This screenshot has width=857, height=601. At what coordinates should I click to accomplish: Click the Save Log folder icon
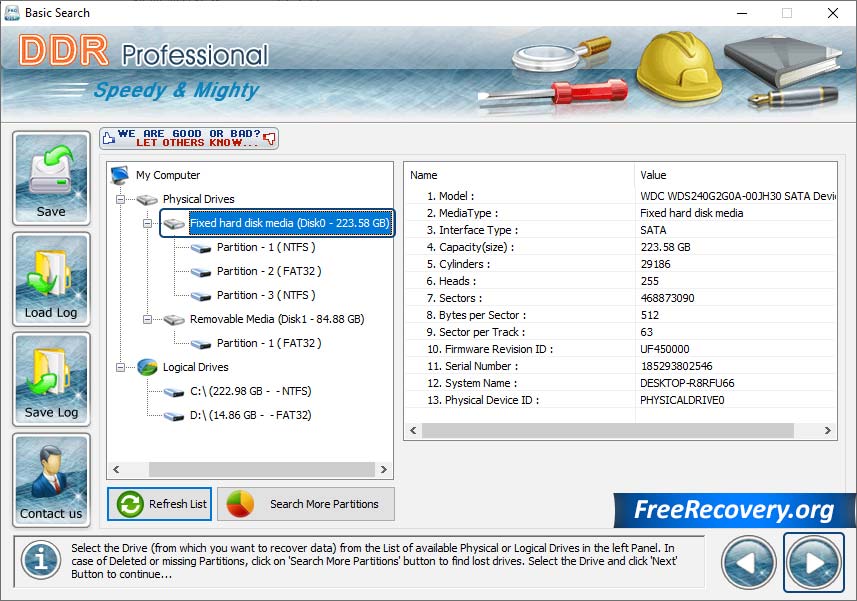[51, 379]
